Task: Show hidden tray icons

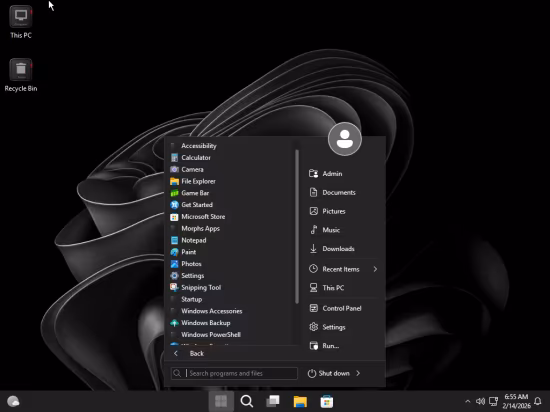Action: click(468, 401)
